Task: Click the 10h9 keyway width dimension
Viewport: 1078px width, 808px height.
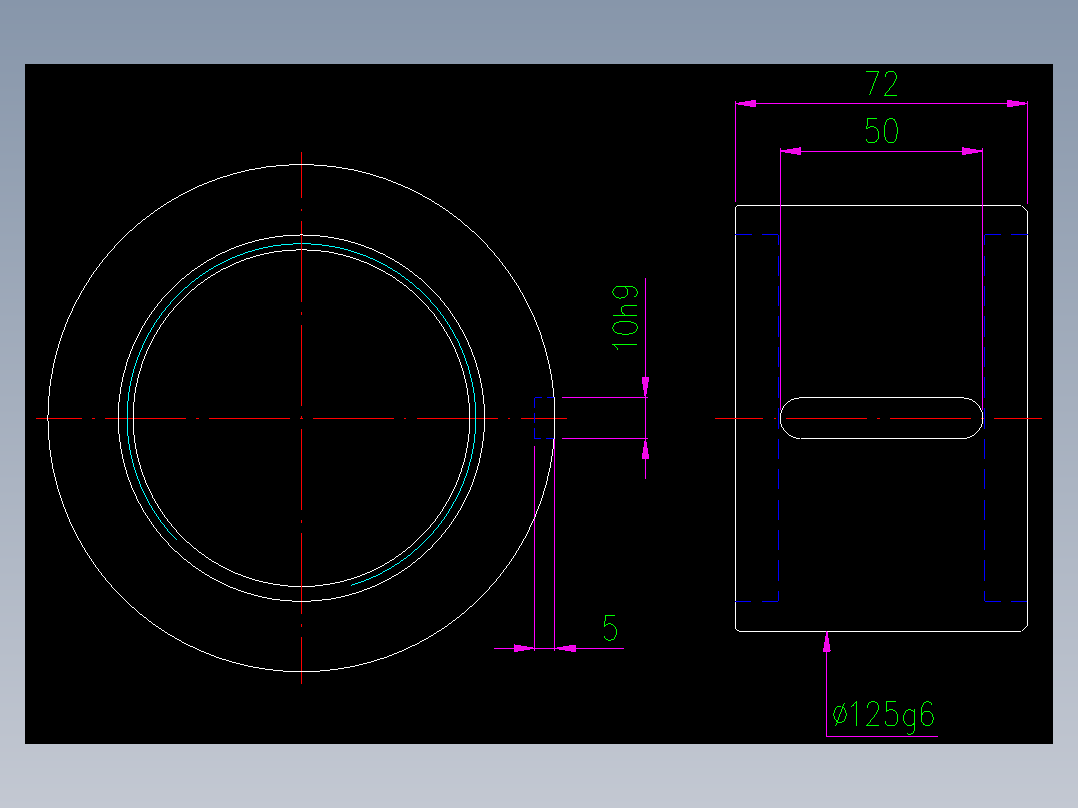Action: (625, 317)
